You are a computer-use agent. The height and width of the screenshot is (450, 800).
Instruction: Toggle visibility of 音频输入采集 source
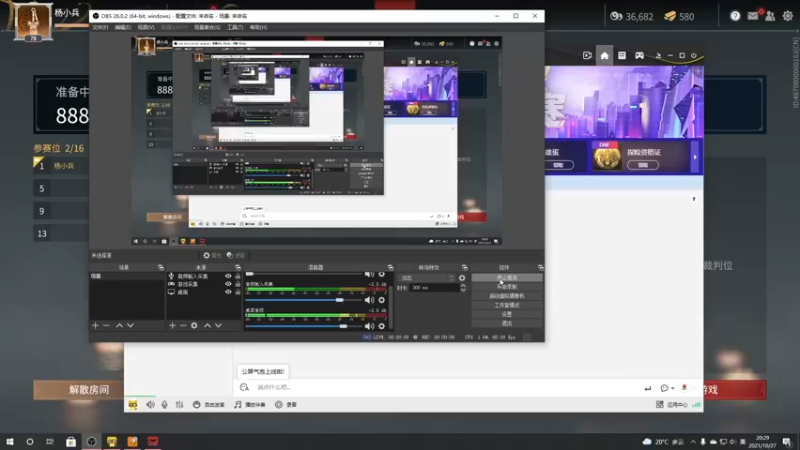[x=228, y=276]
